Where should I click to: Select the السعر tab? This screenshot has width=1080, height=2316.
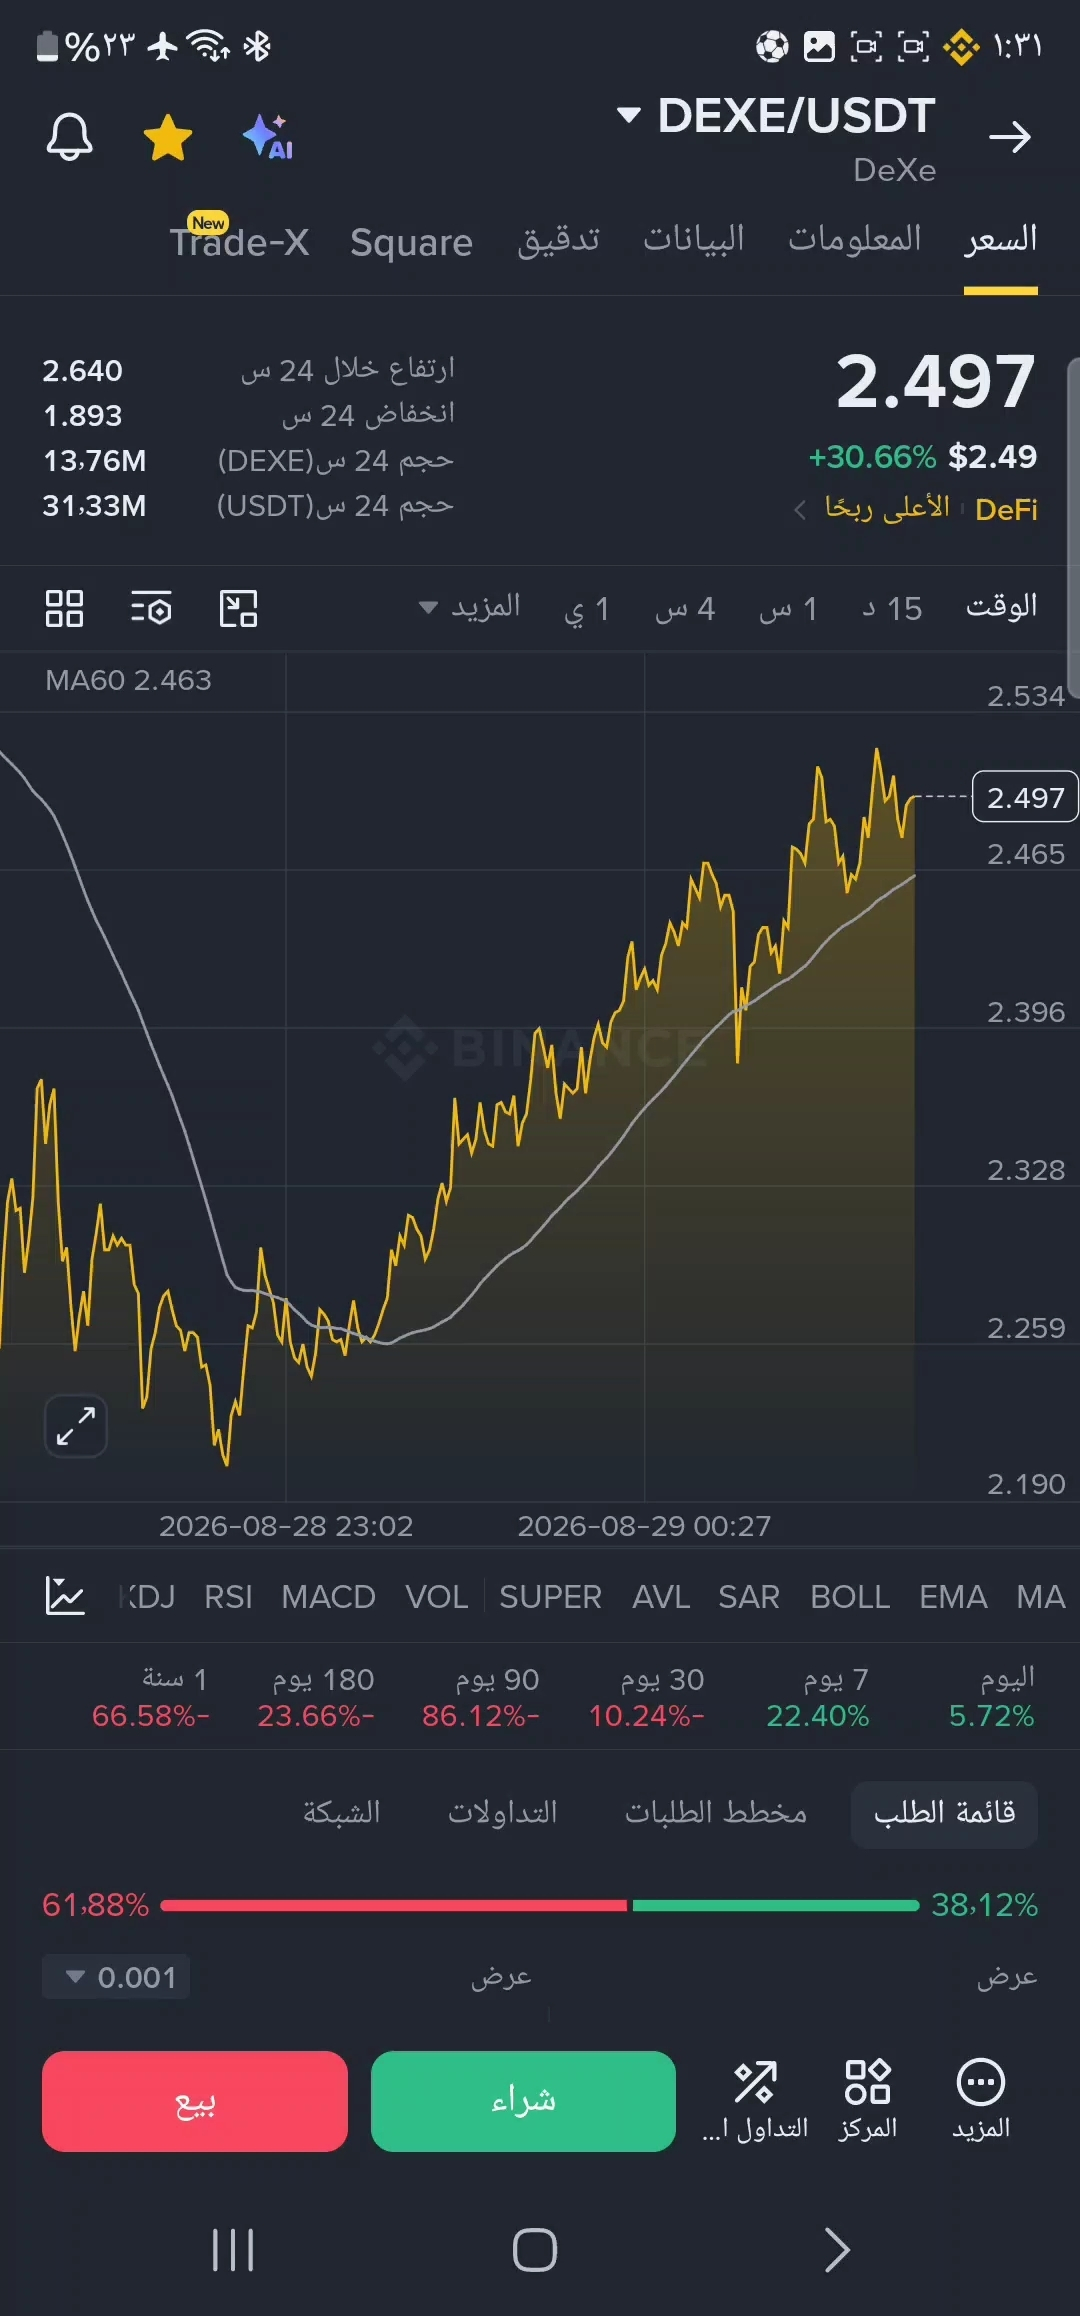[1001, 240]
